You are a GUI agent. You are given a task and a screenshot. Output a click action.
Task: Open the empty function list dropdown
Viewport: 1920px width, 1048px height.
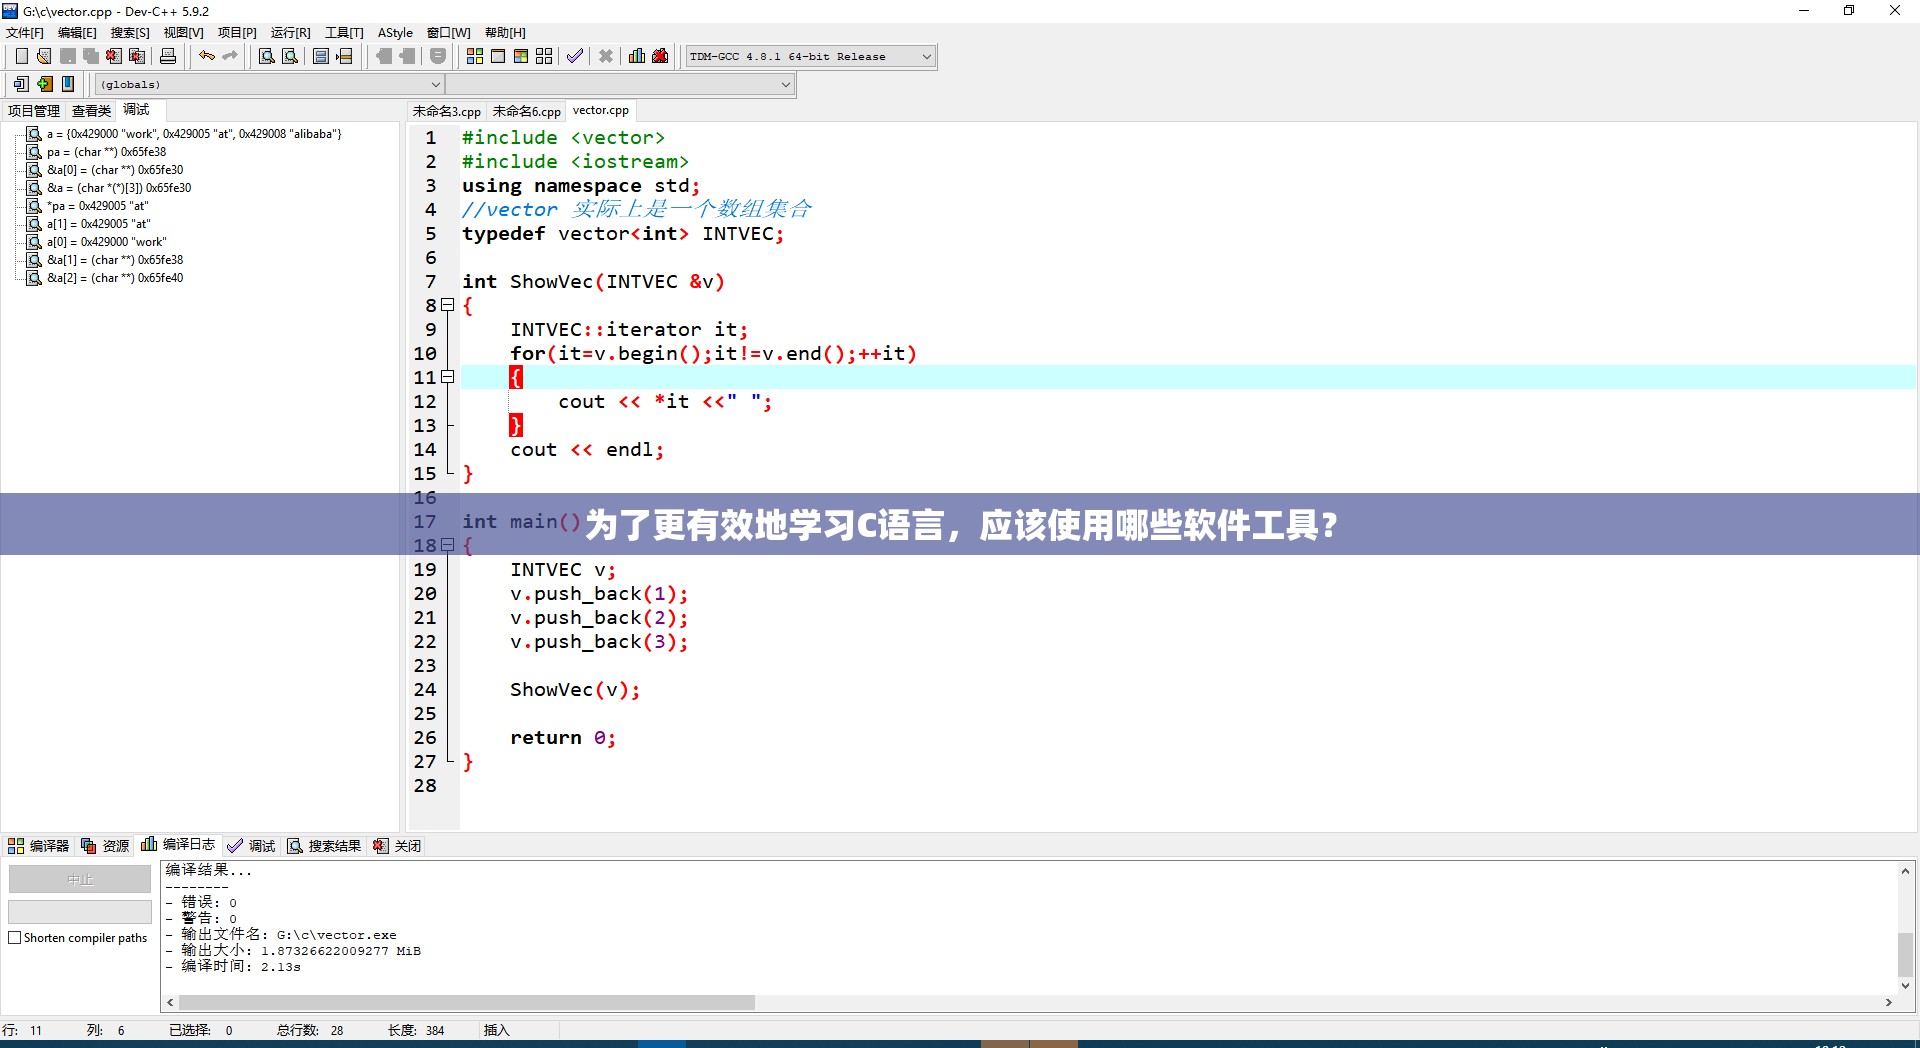click(620, 85)
